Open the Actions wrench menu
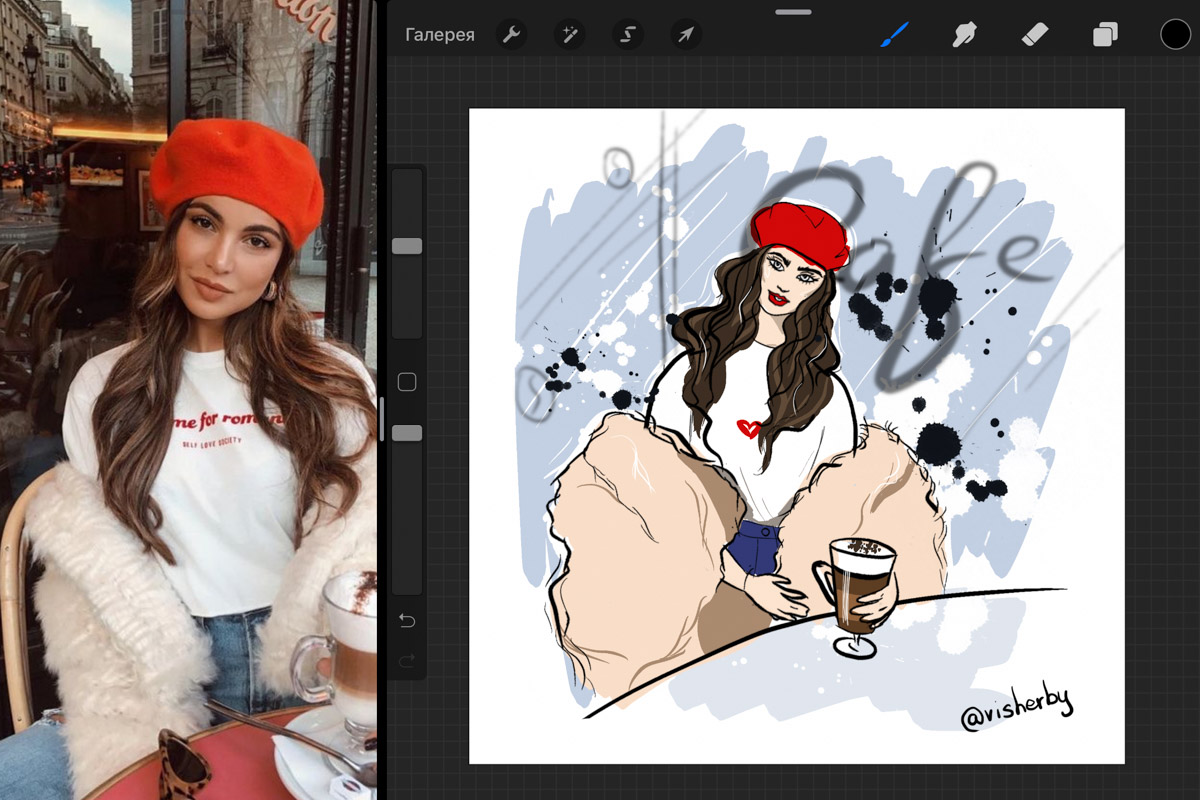Screen dimensions: 1200x800 point(511,33)
